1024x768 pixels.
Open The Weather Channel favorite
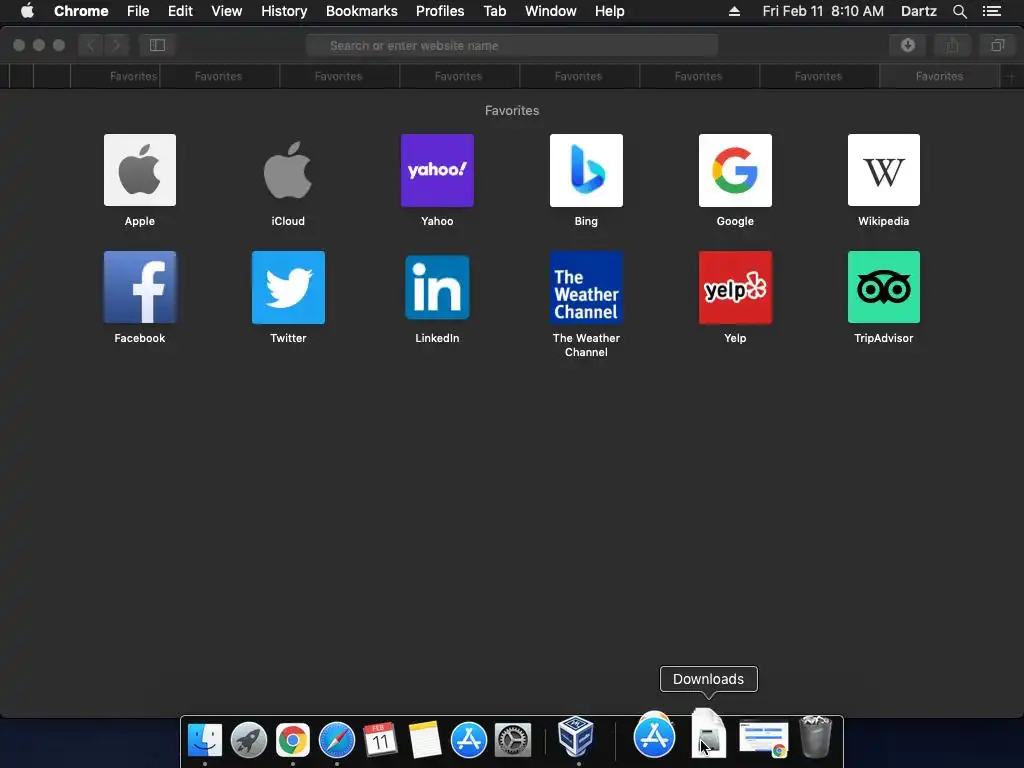click(x=586, y=287)
